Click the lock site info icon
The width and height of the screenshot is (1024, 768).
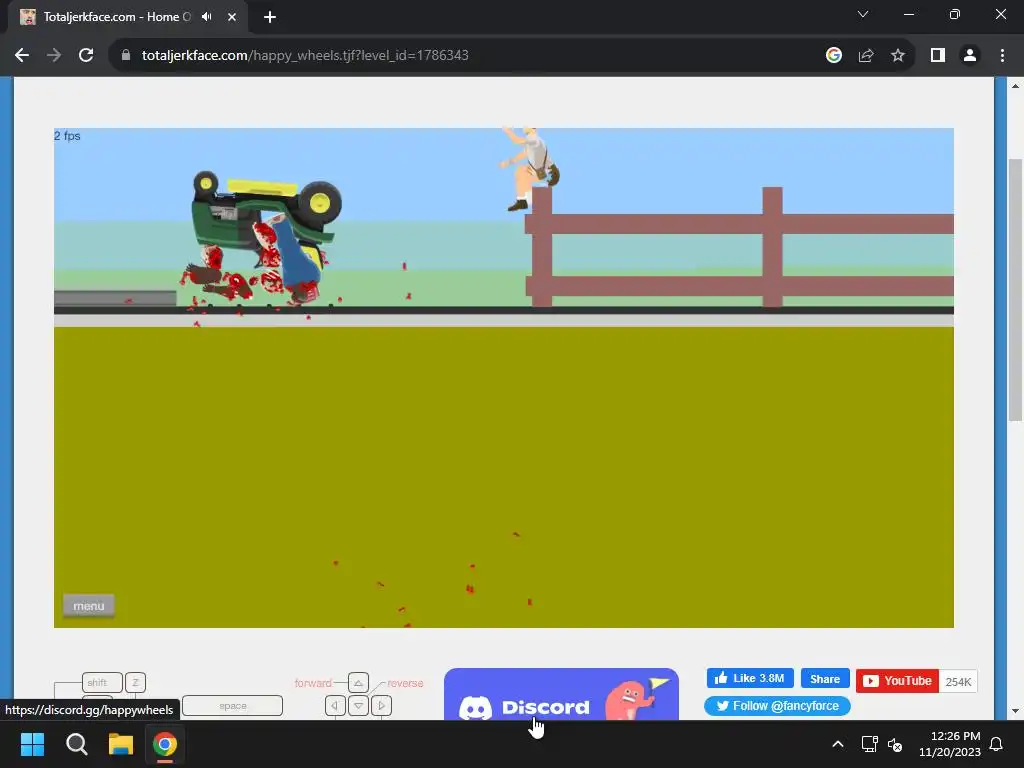[126, 56]
